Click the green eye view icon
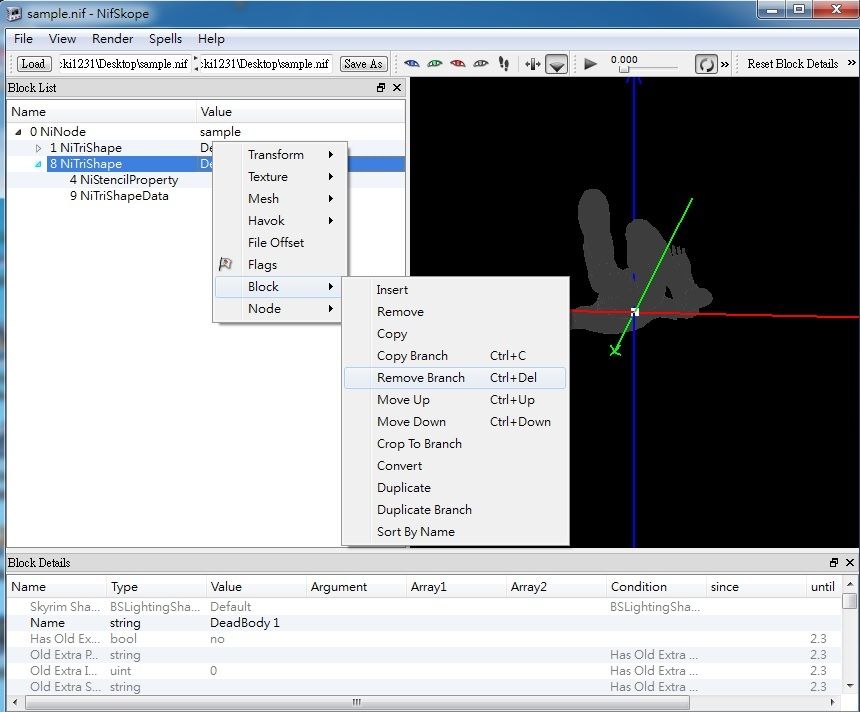Image resolution: width=860 pixels, height=712 pixels. click(435, 64)
